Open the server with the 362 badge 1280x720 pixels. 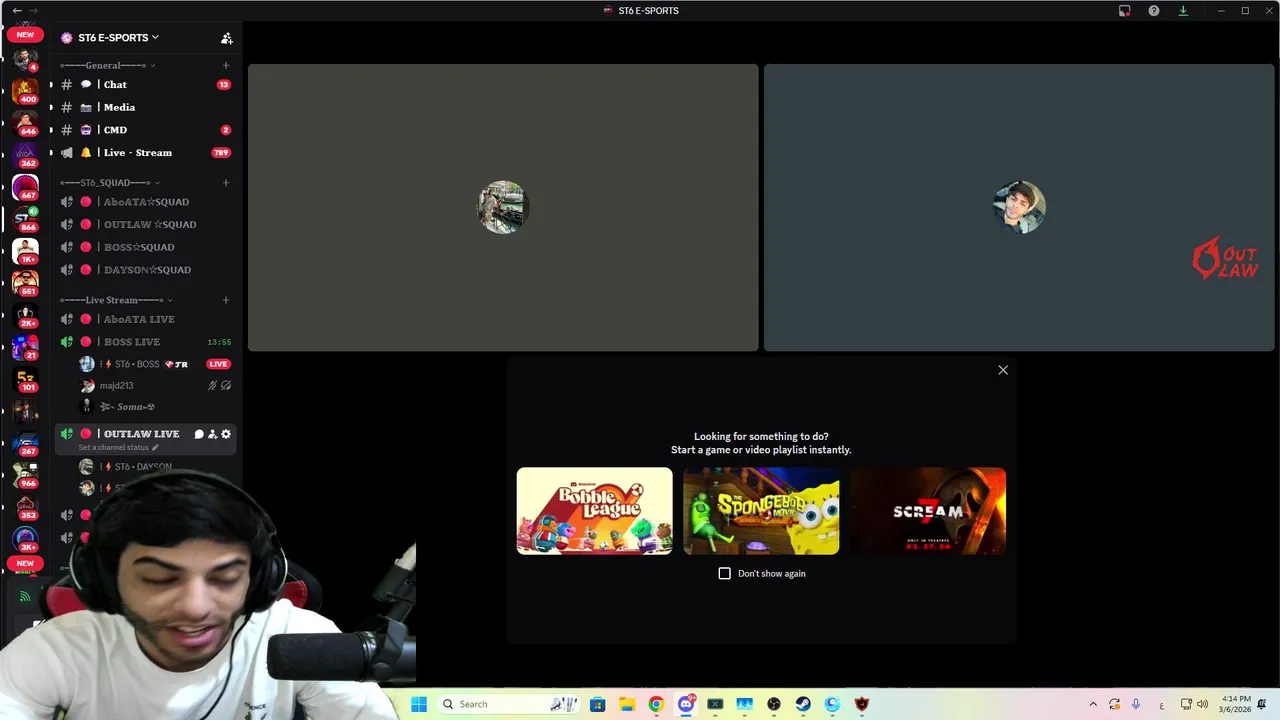(x=25, y=154)
